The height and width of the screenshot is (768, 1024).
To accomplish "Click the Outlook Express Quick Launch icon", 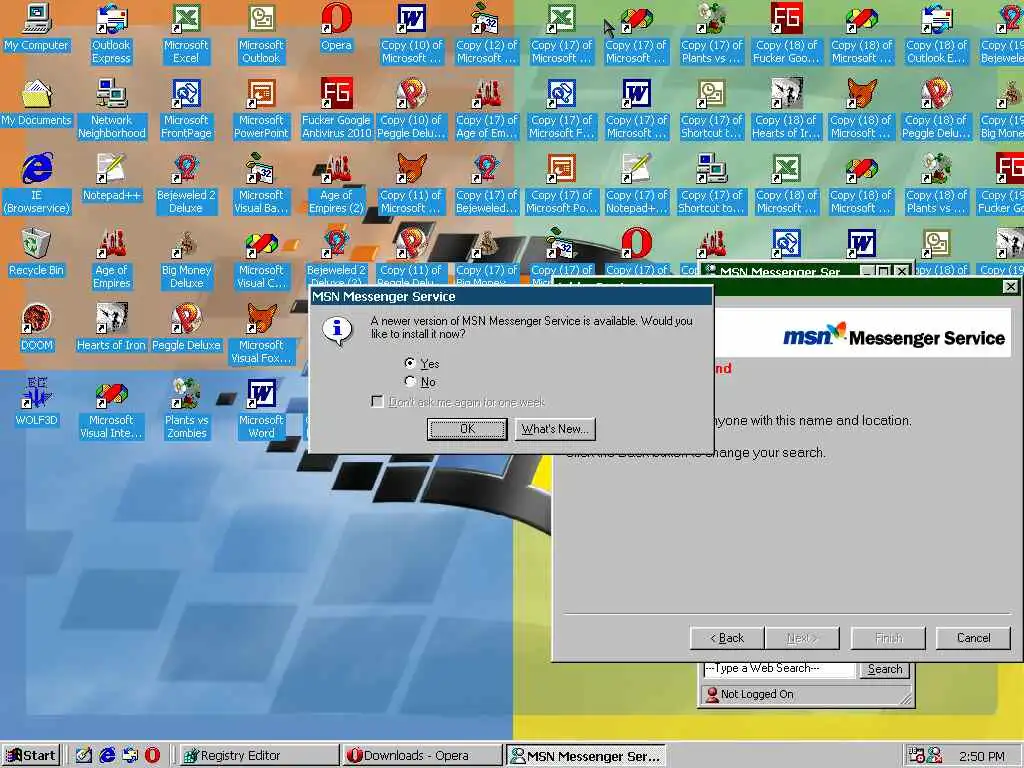I will (x=130, y=756).
